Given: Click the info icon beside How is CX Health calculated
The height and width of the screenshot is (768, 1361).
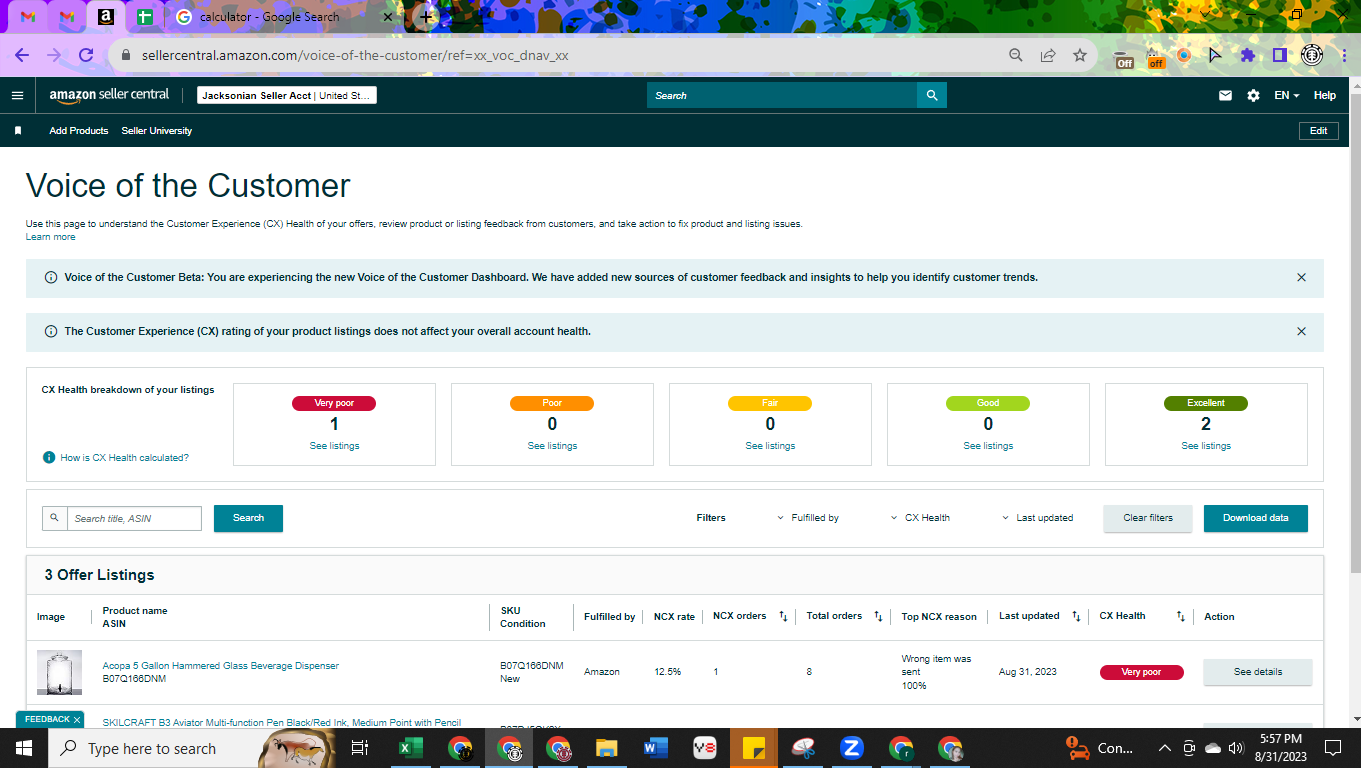Looking at the screenshot, I should [x=49, y=457].
